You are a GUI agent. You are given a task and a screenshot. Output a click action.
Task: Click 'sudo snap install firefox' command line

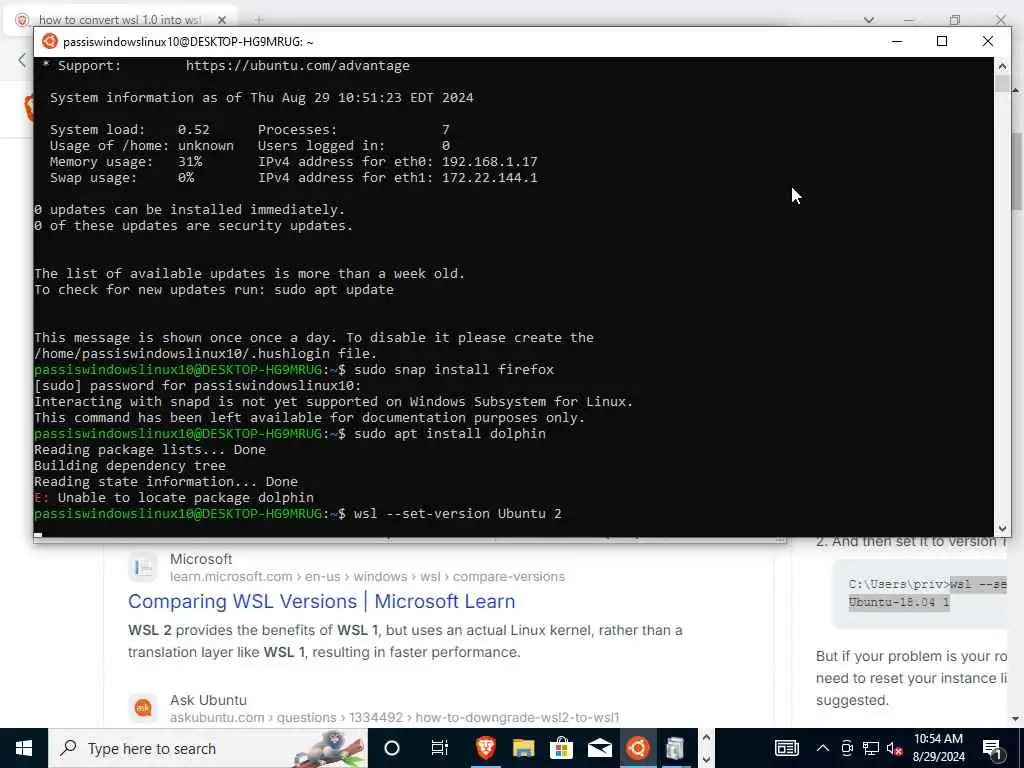pos(454,370)
